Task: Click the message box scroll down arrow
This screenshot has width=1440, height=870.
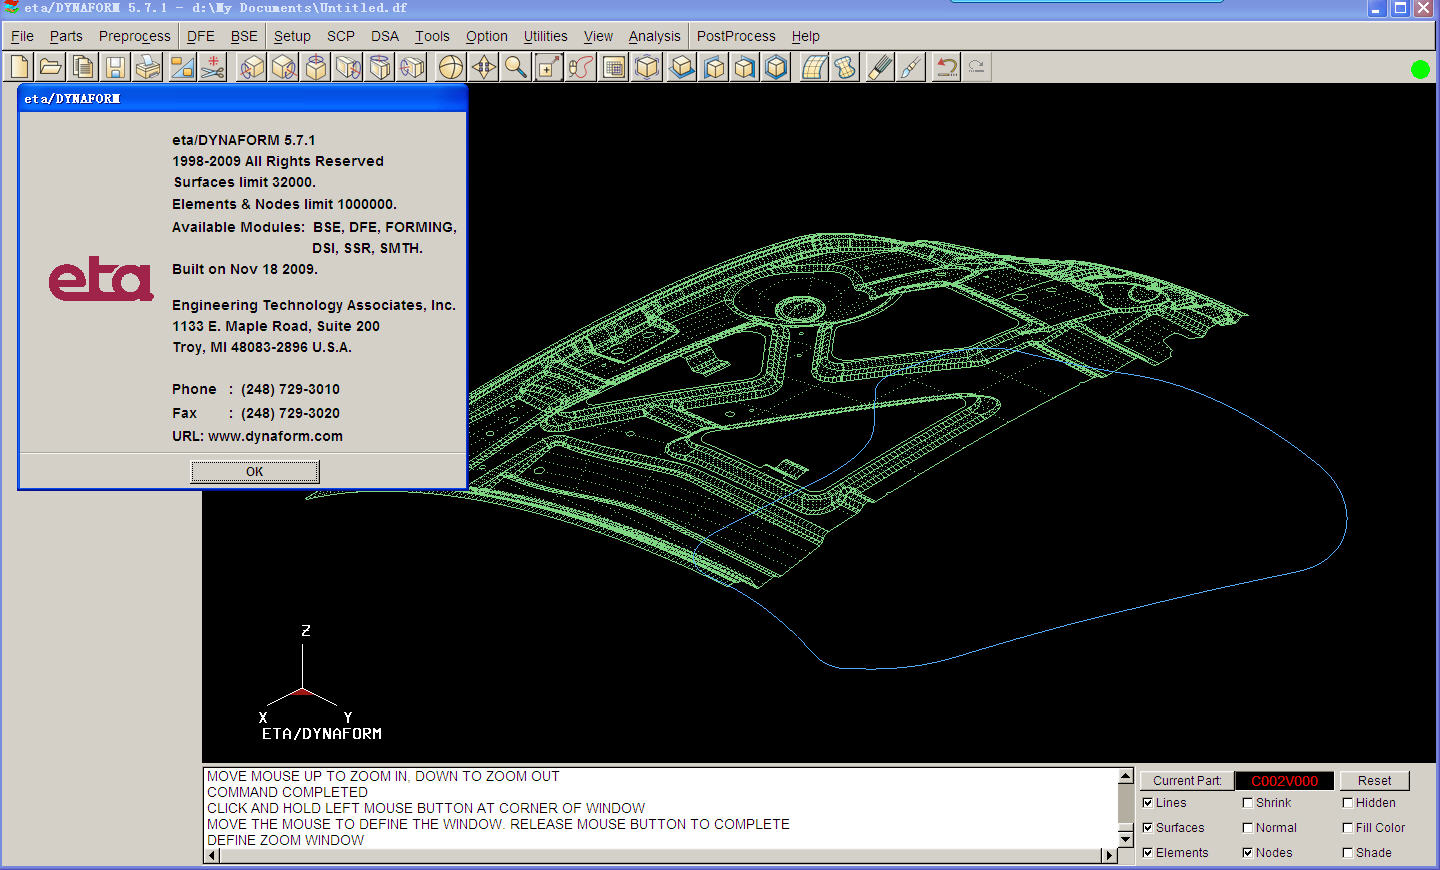Action: click(1125, 840)
